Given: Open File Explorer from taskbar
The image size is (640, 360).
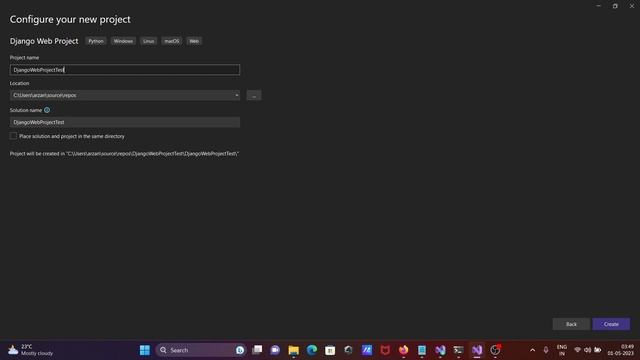Looking at the screenshot, I should (293, 350).
